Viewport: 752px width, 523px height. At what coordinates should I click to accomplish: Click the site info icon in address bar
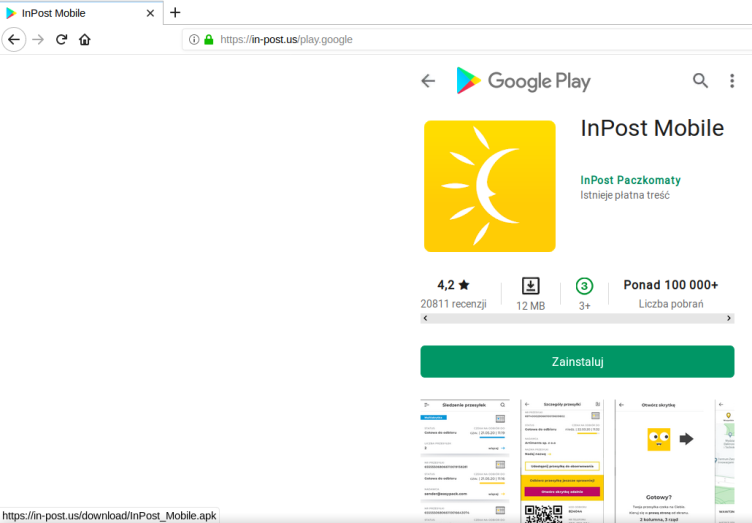[194, 39]
